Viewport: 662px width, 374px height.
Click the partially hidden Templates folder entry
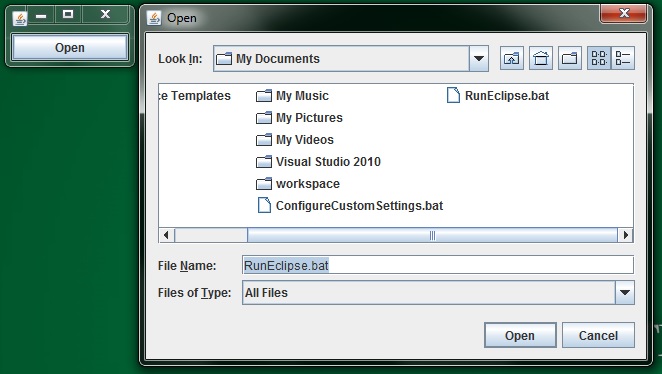pyautogui.click(x=195, y=96)
